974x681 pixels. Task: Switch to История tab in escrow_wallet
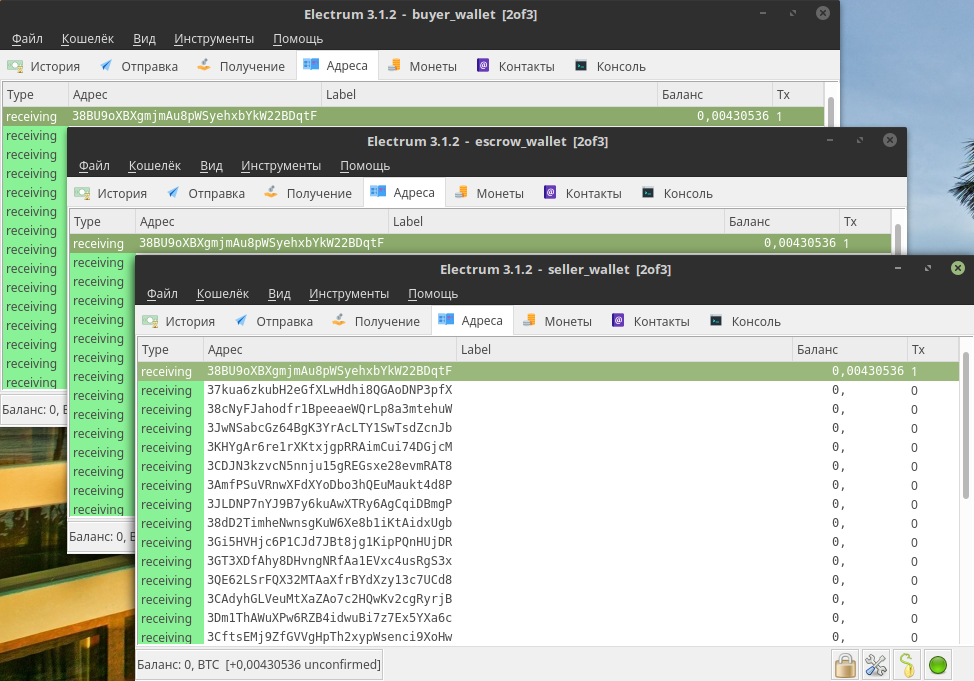tap(111, 193)
